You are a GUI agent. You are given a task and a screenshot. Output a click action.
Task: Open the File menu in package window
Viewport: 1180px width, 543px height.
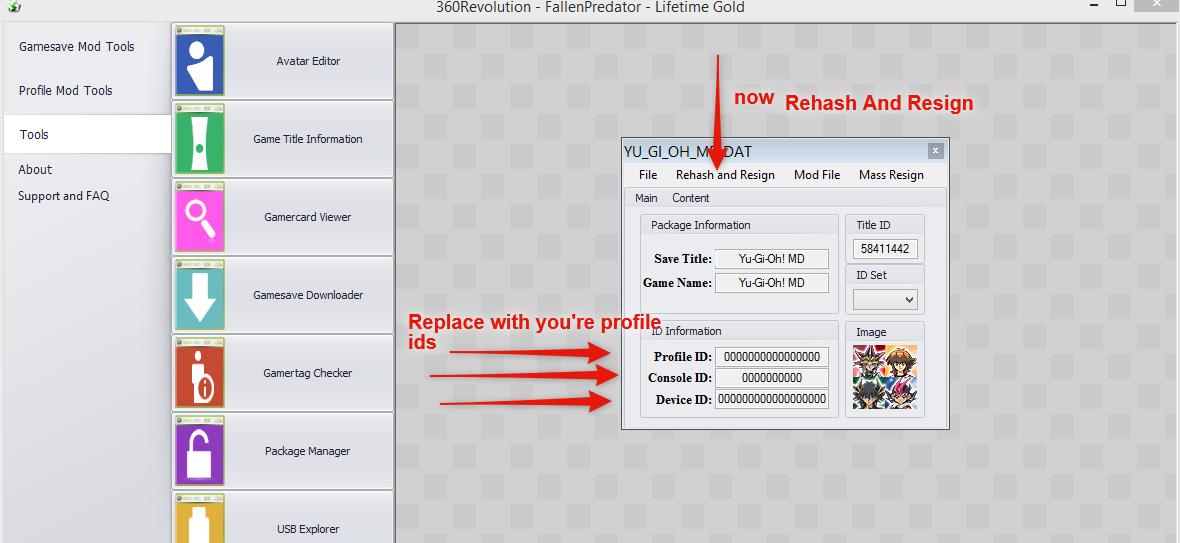648,174
